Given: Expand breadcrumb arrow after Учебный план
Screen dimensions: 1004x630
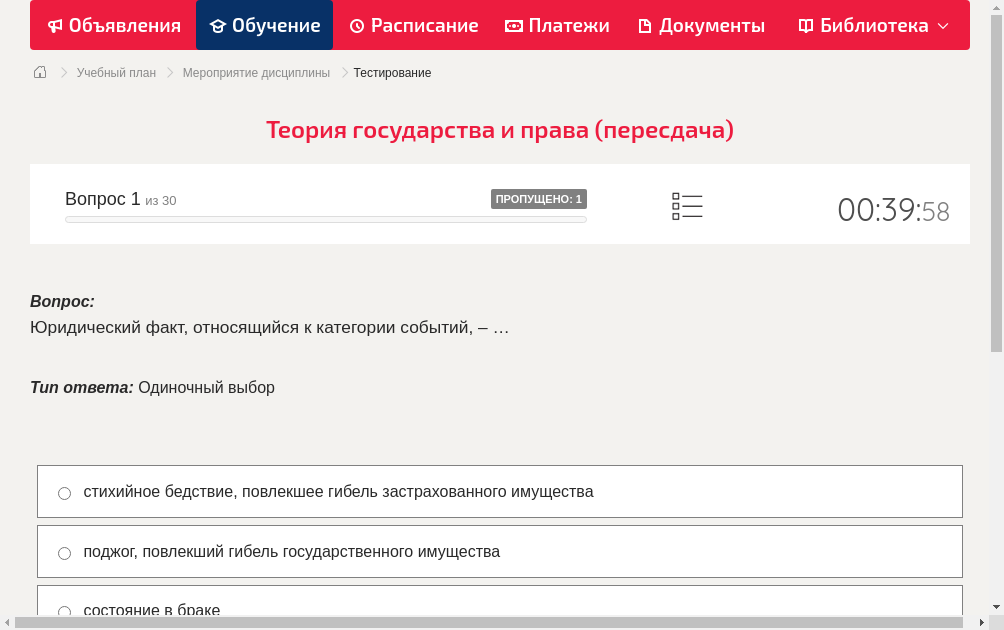Looking at the screenshot, I should coord(169,73).
